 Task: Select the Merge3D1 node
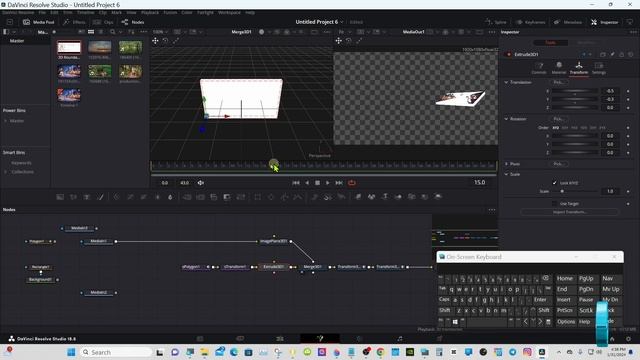[313, 267]
